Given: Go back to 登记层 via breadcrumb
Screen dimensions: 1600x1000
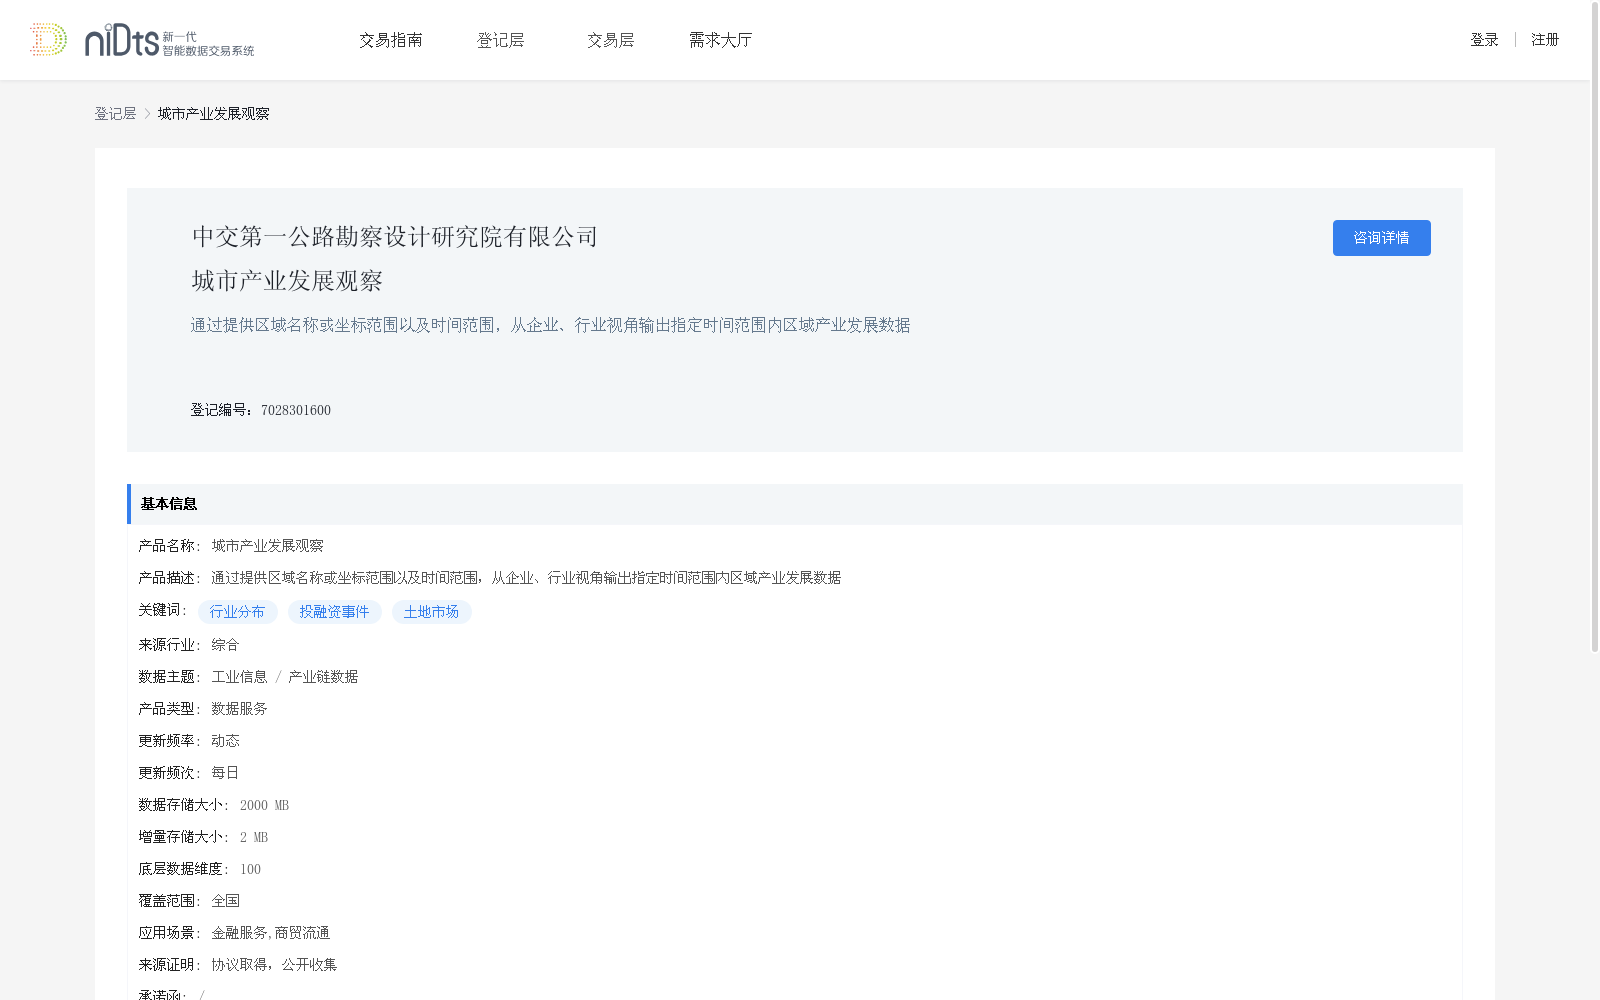Looking at the screenshot, I should tap(115, 114).
